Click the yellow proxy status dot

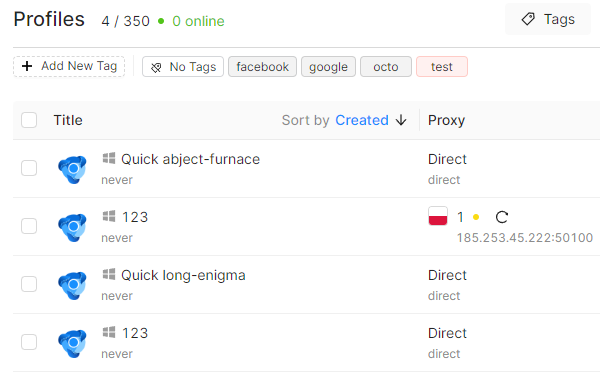click(x=476, y=217)
